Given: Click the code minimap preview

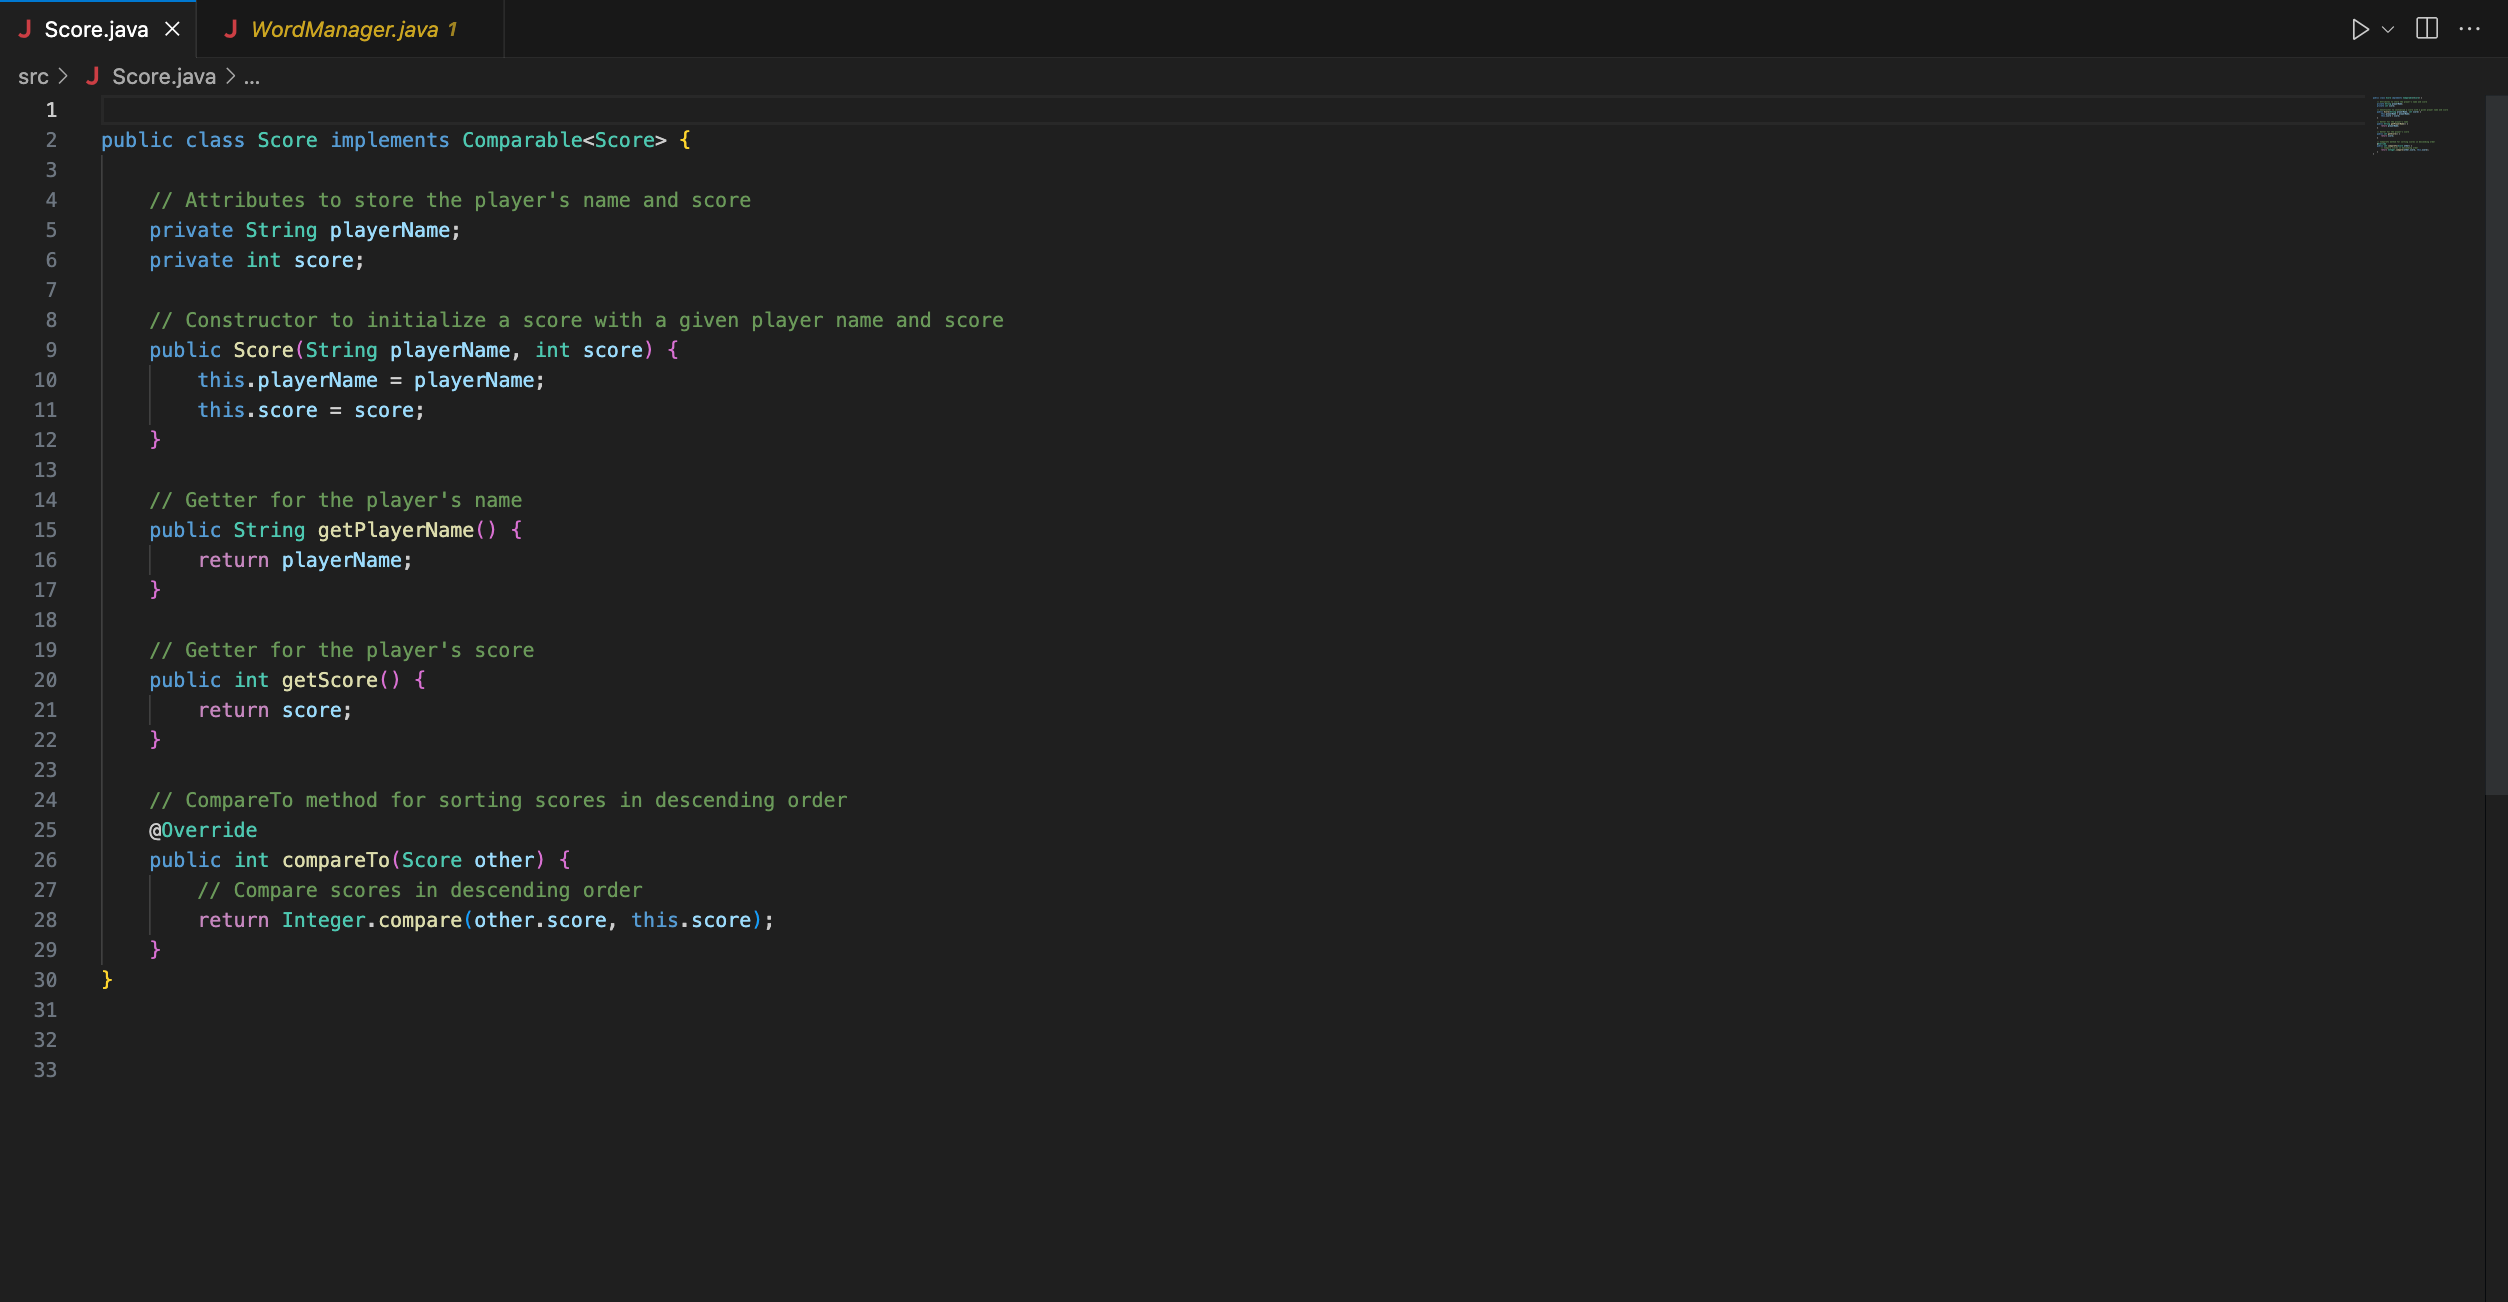Looking at the screenshot, I should click(x=2410, y=125).
